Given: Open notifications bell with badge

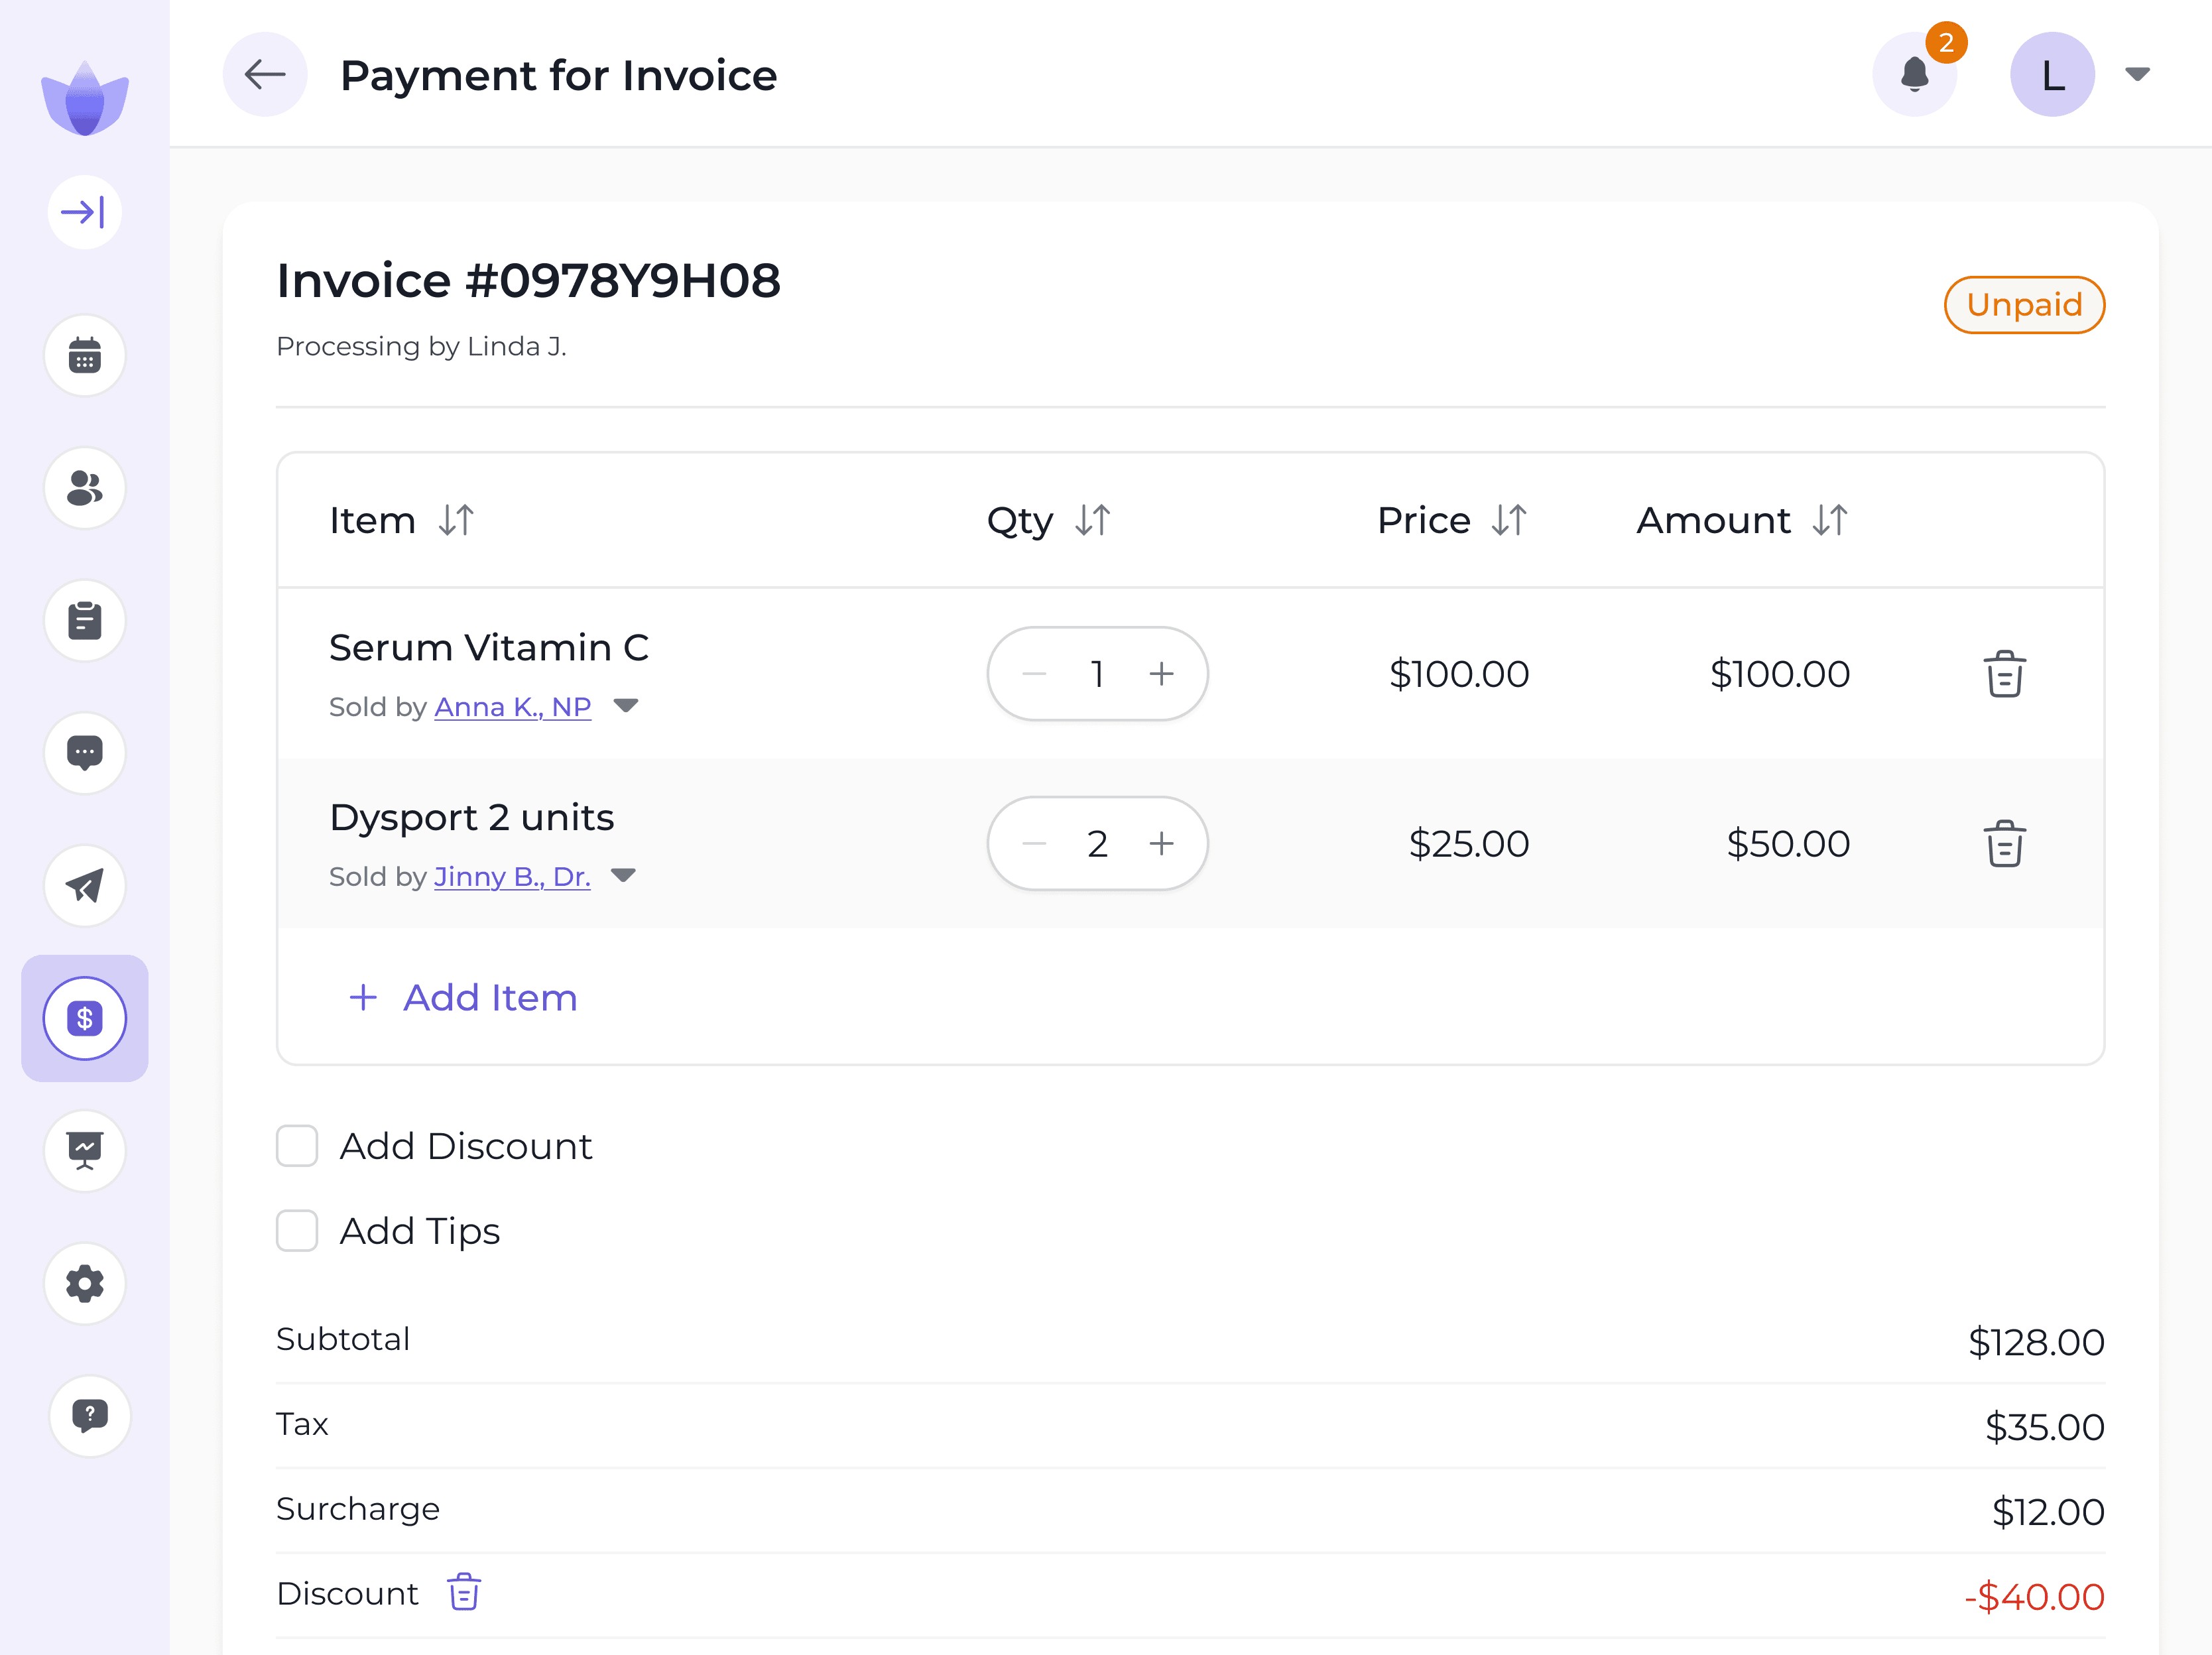Looking at the screenshot, I should (x=1915, y=73).
